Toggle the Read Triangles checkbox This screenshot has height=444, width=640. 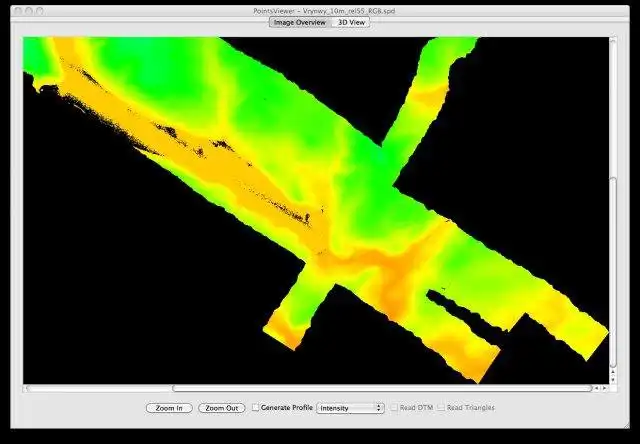pyautogui.click(x=441, y=407)
